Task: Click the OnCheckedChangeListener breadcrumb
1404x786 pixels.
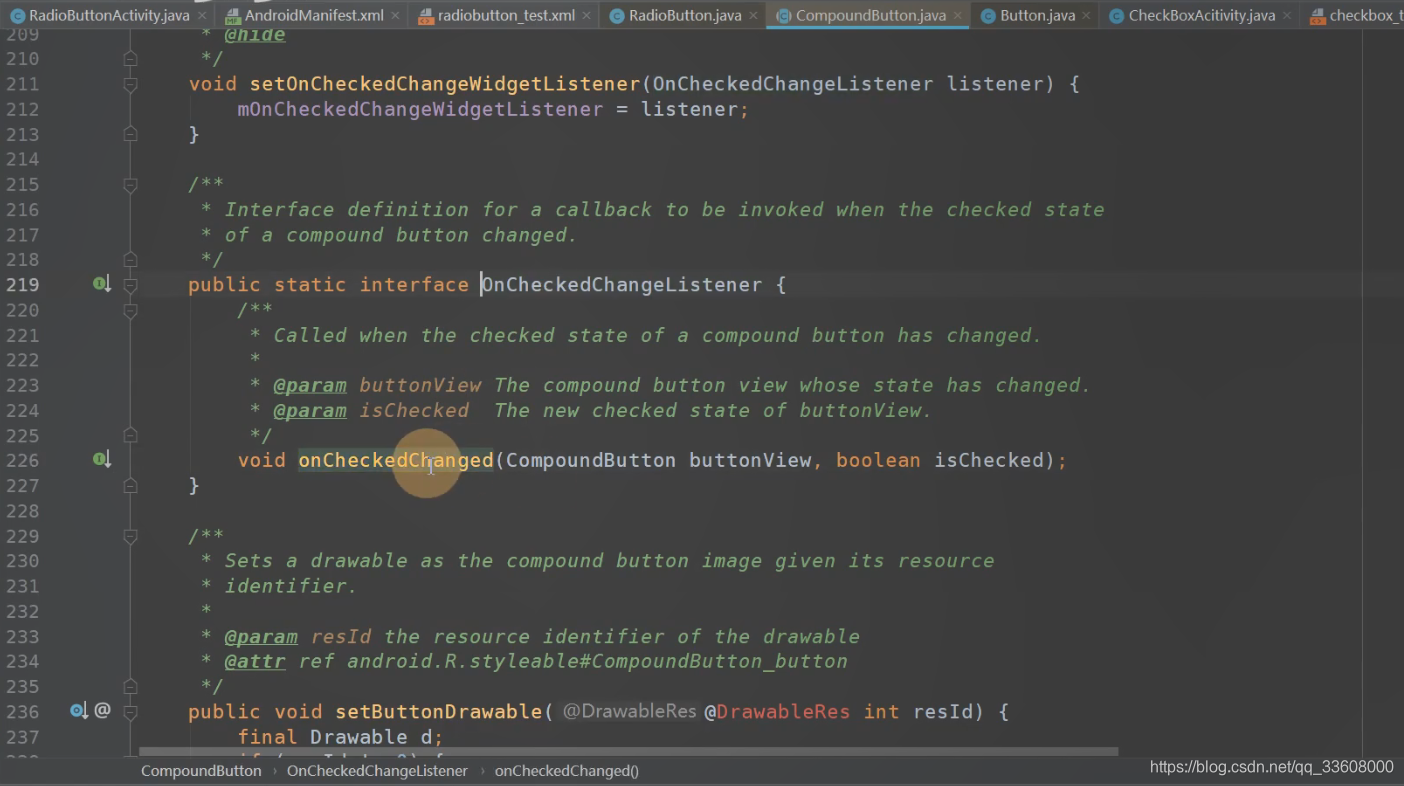Action: [377, 771]
